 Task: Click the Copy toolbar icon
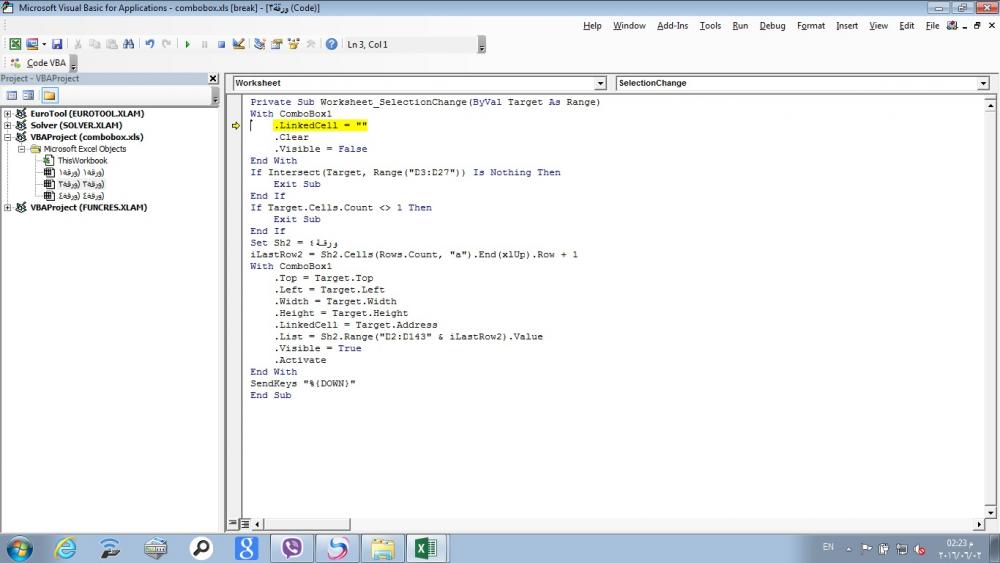(94, 44)
